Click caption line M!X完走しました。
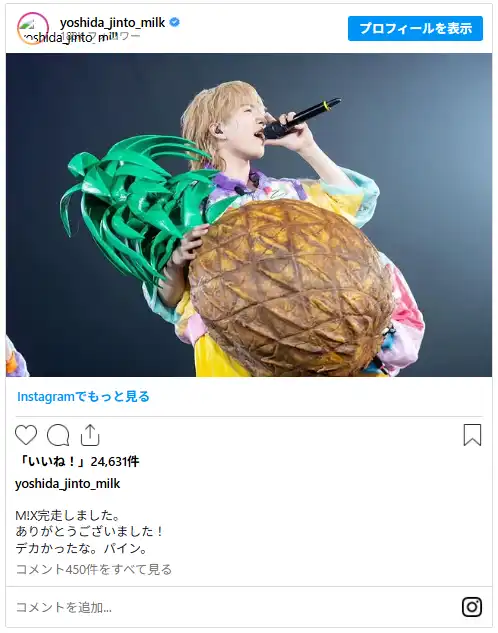Image resolution: width=498 pixels, height=633 pixels. pyautogui.click(x=67, y=515)
